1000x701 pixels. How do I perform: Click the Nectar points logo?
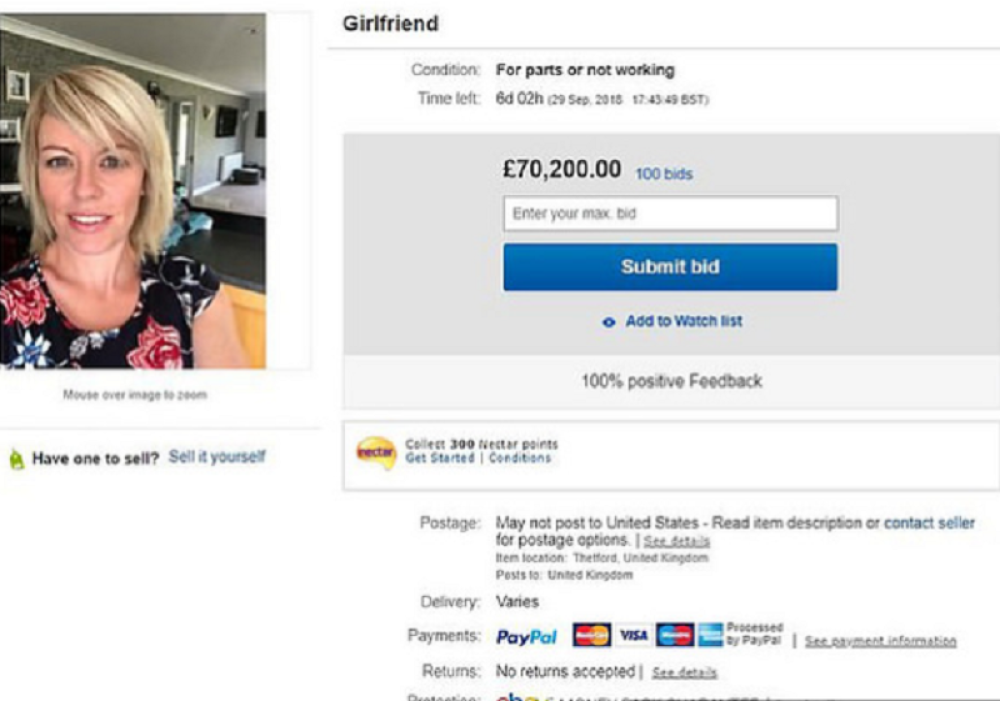(x=376, y=453)
